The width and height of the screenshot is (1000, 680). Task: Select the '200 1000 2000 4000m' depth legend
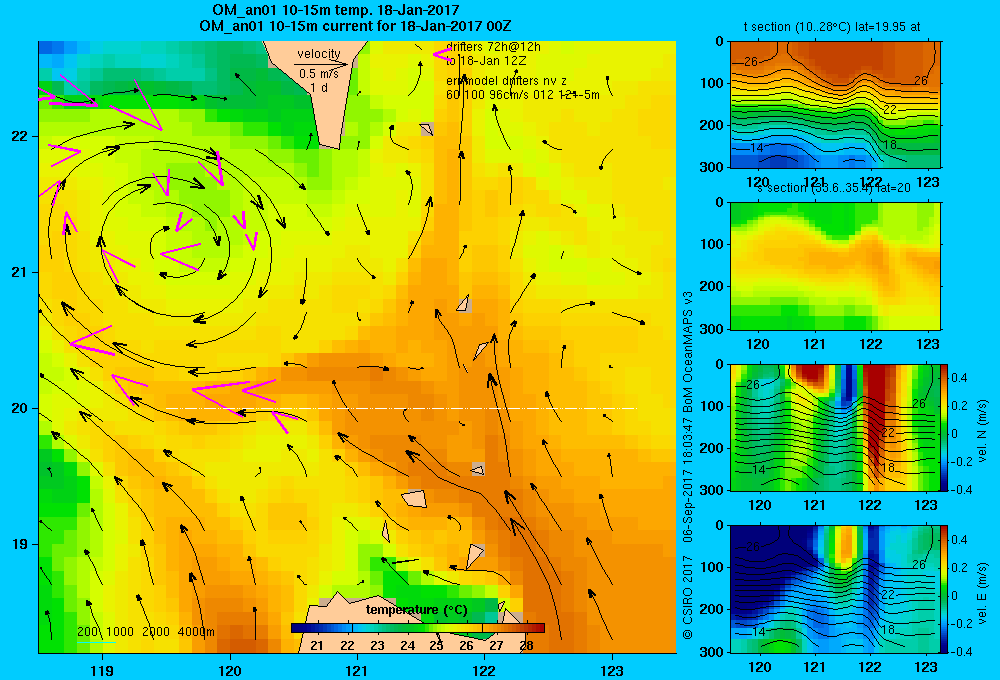tap(145, 632)
